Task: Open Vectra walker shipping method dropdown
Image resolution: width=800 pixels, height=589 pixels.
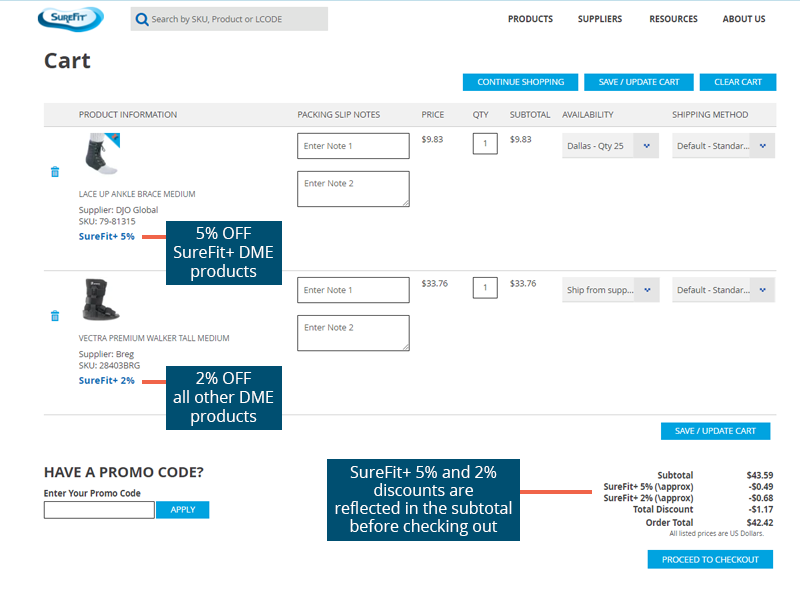Action: (x=723, y=290)
